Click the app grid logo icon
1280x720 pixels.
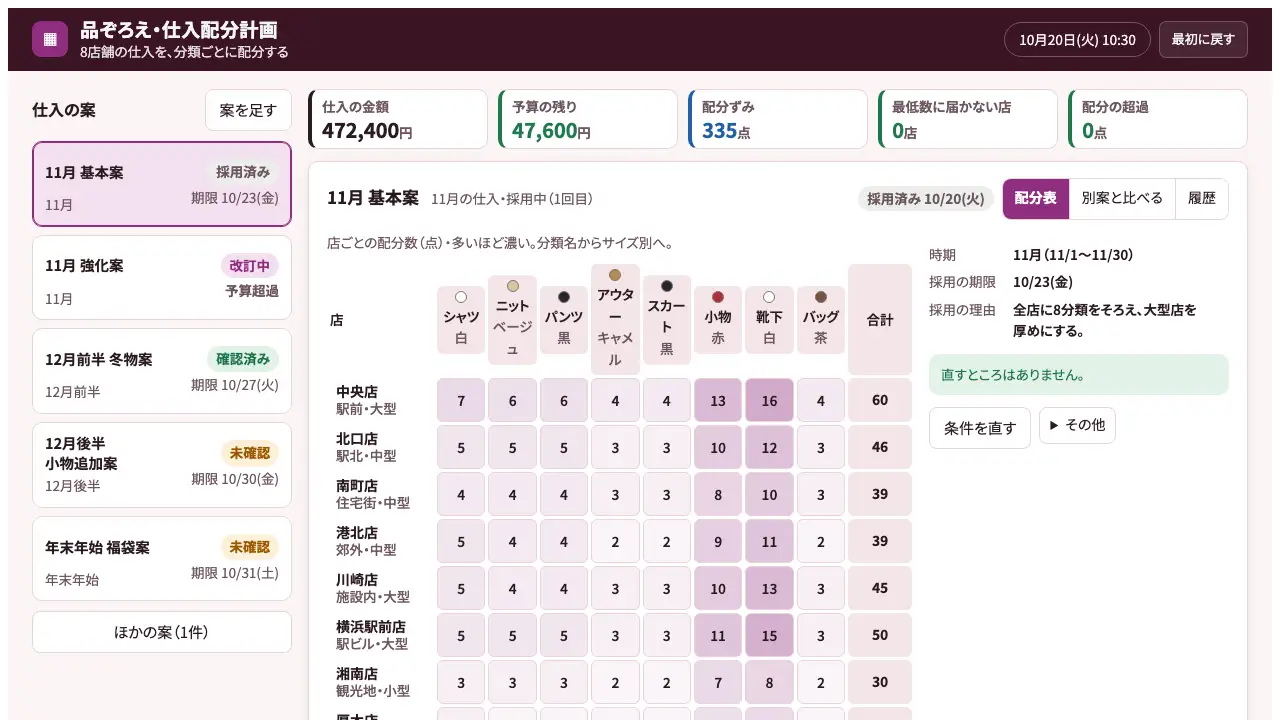50,39
